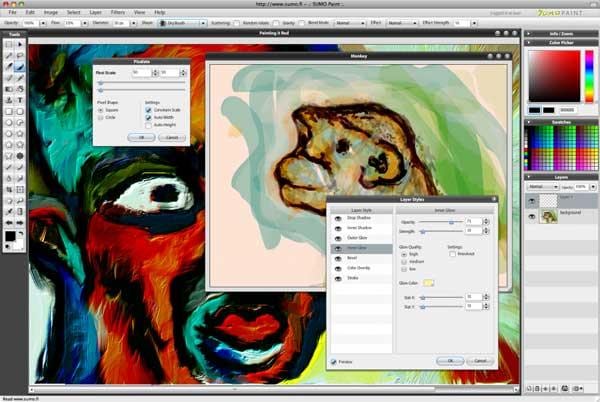Select the Curve tool
The height and width of the screenshot is (402, 600).
[x=20, y=167]
